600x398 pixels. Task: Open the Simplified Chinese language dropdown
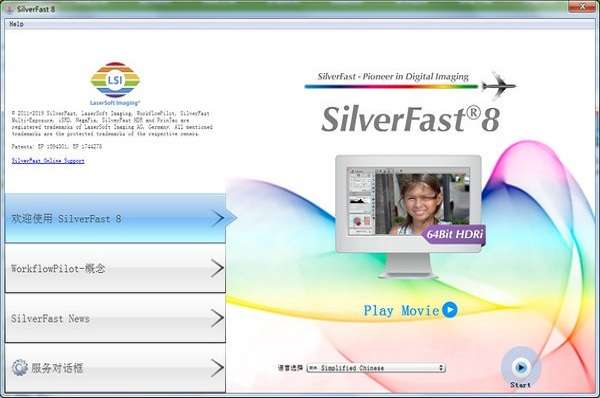[376, 368]
